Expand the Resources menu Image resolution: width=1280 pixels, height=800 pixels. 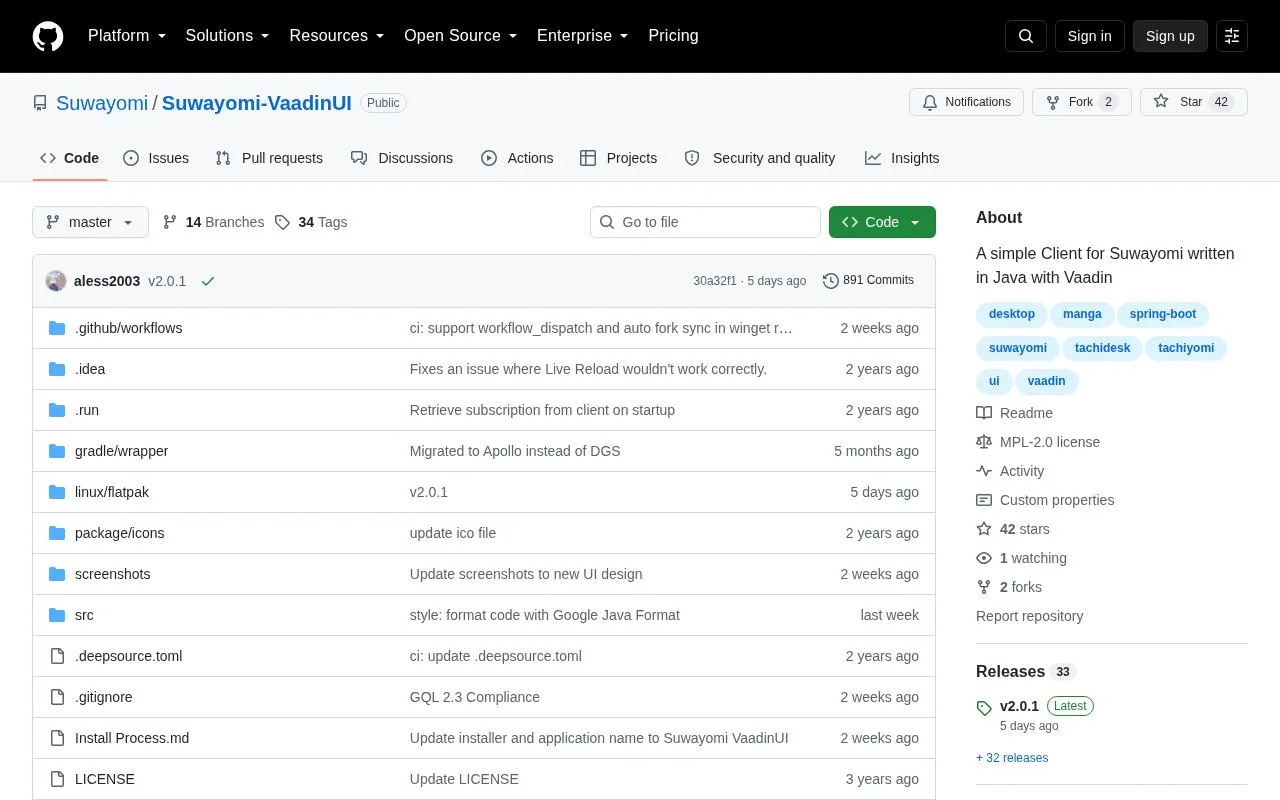(337, 36)
